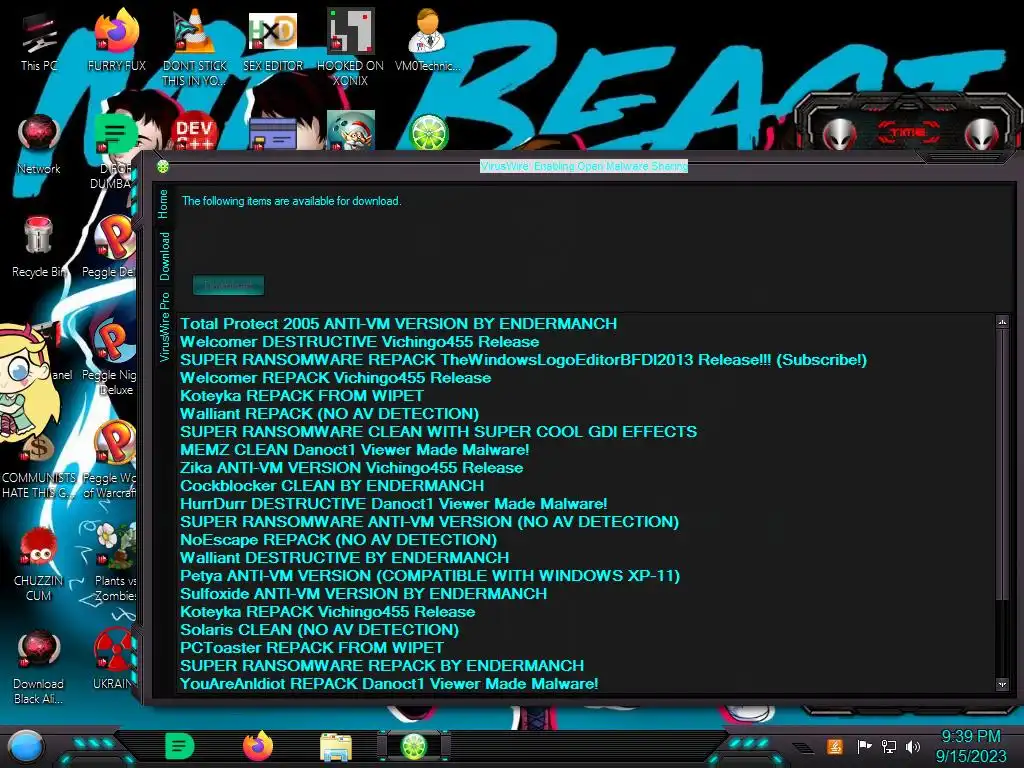Viewport: 1024px width, 768px height.
Task: Click the lime icon in VirusWire title bar
Action: click(x=163, y=167)
